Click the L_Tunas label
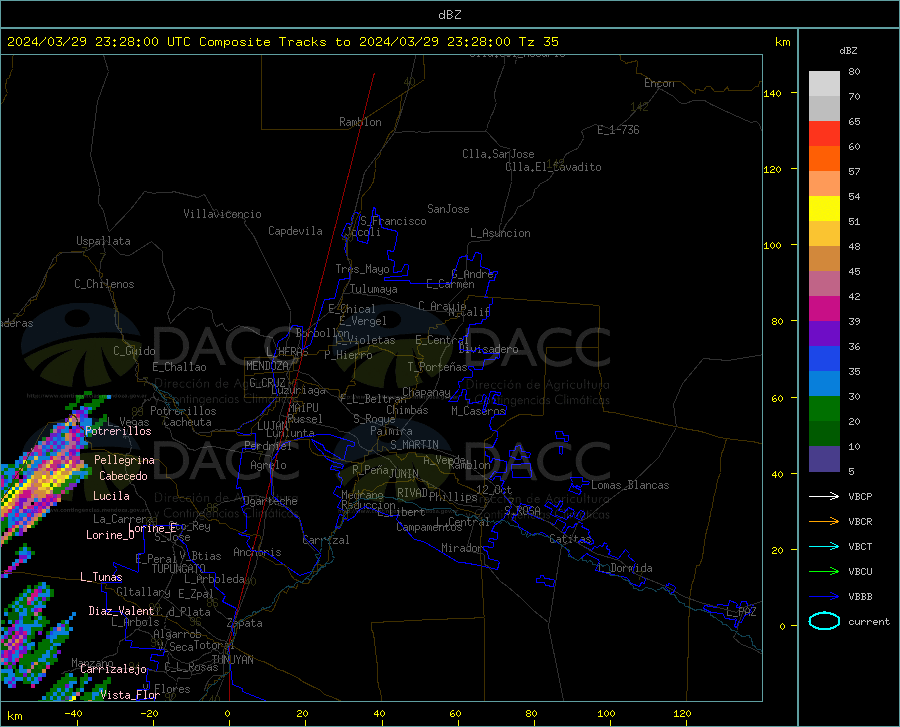This screenshot has width=900, height=727. [x=101, y=577]
